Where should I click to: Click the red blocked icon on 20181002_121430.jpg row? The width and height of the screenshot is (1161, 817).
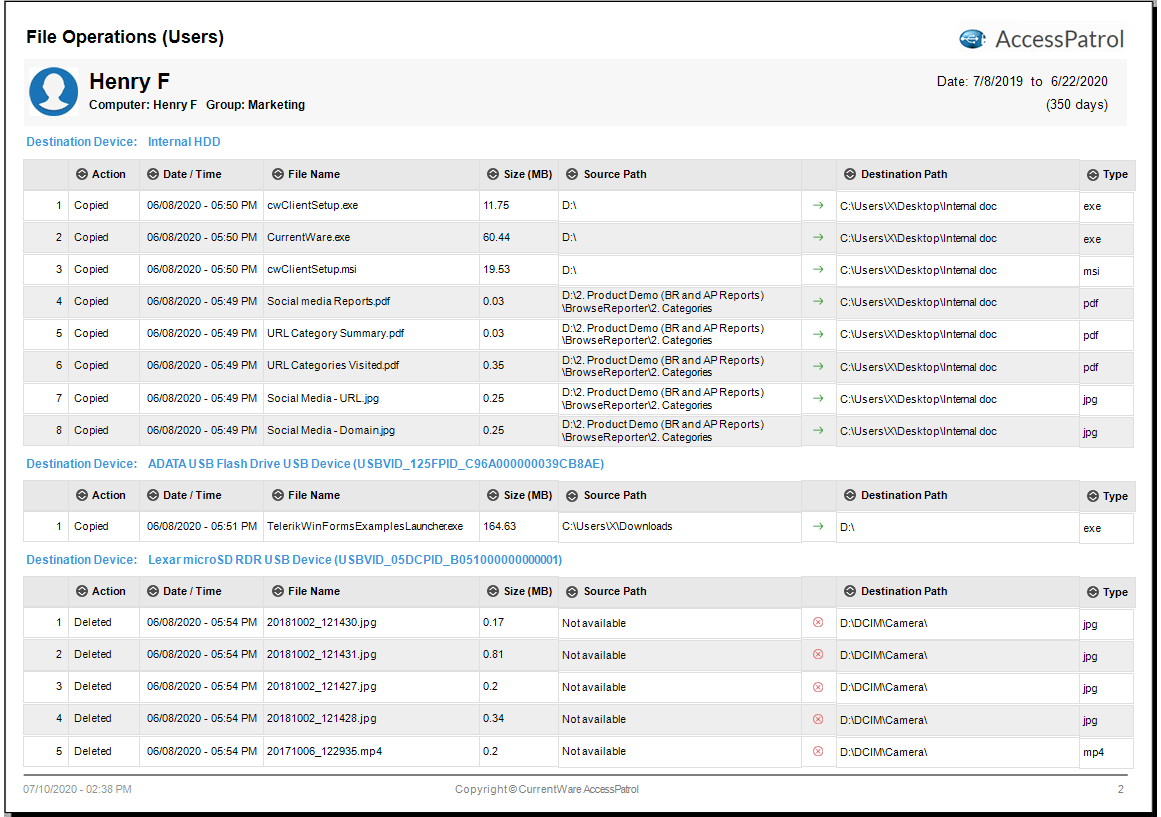tap(817, 622)
